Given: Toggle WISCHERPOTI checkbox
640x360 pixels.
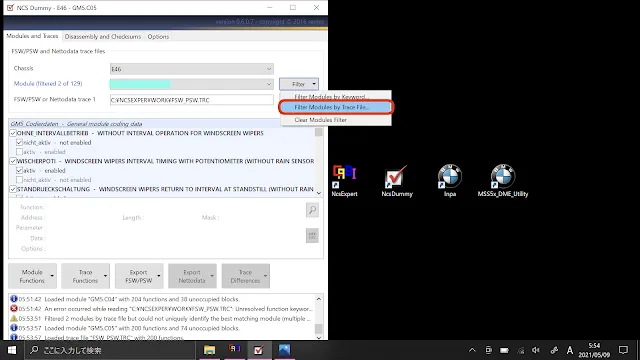Looking at the screenshot, I should pos(13,161).
